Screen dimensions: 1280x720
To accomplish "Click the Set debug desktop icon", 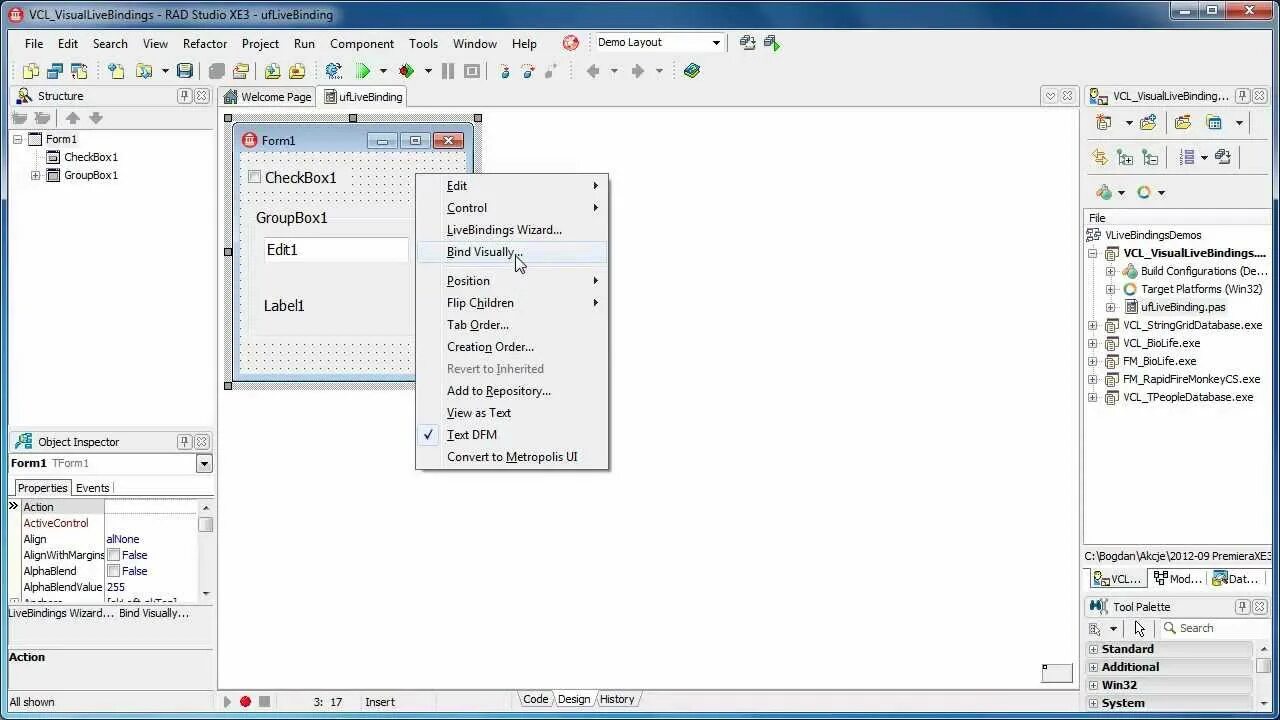I will (771, 42).
